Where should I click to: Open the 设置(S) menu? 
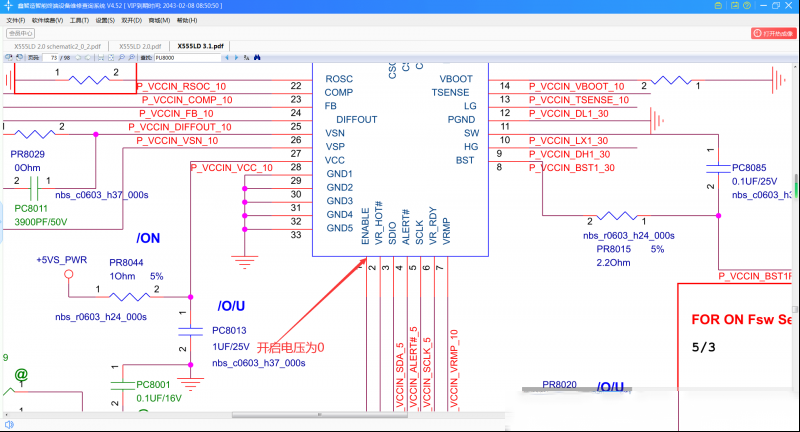[105, 20]
